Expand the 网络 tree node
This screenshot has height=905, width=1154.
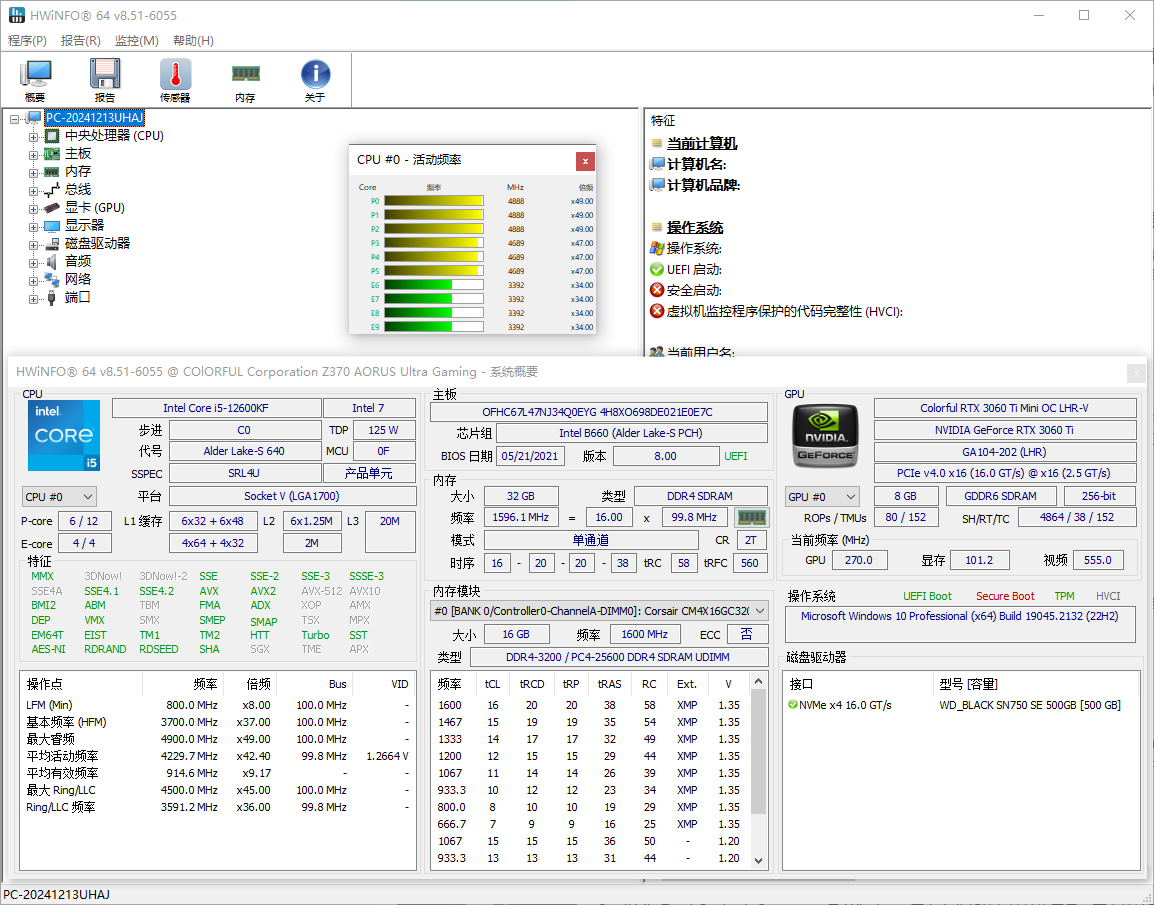(33, 281)
